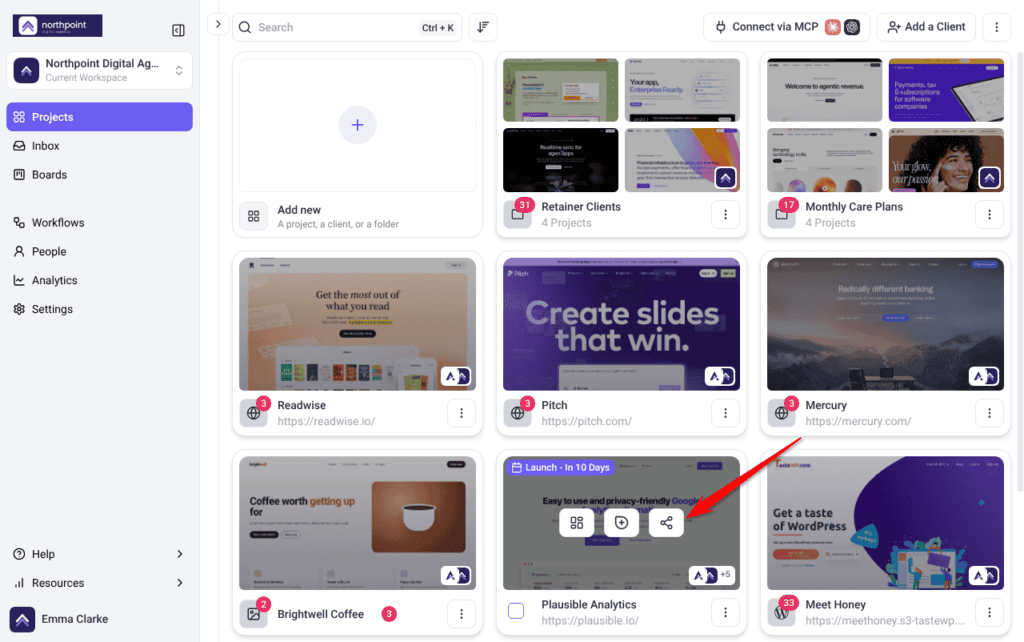Click the Launch - In 10 Days tag
This screenshot has width=1024, height=642.
click(x=560, y=468)
